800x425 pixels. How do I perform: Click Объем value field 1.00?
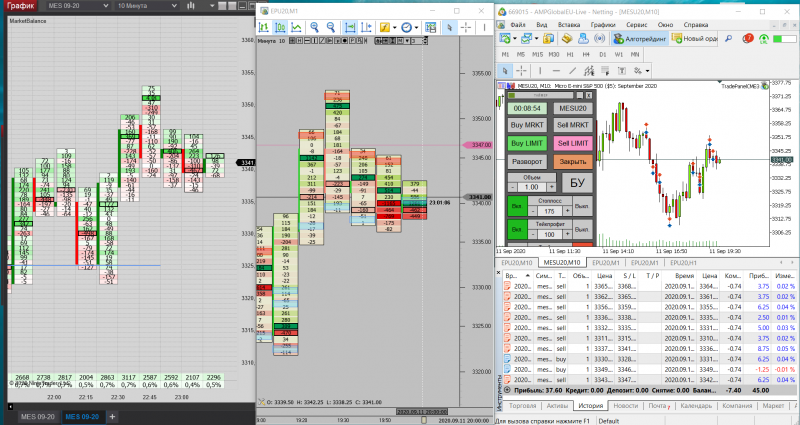[532, 187]
